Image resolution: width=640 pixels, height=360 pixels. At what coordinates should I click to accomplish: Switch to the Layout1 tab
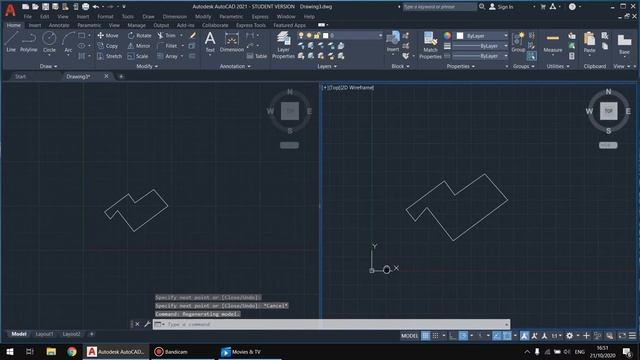click(x=44, y=334)
